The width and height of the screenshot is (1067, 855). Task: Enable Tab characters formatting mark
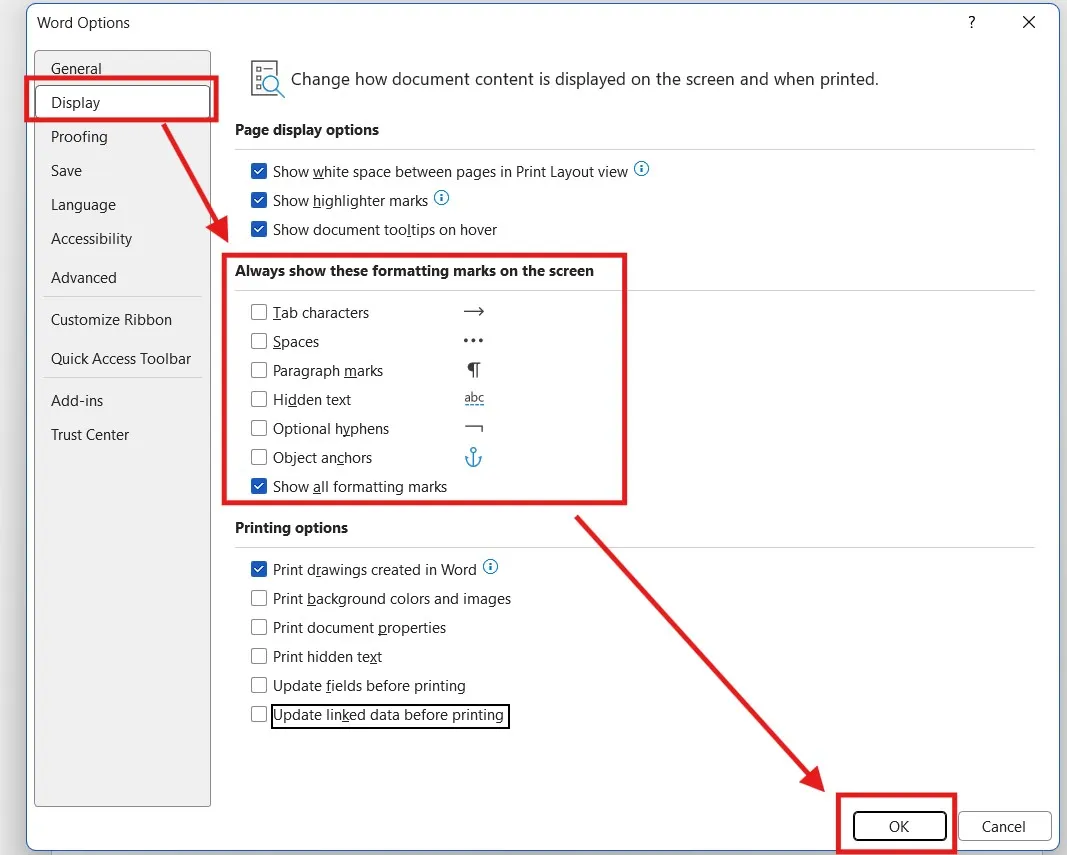(x=259, y=312)
